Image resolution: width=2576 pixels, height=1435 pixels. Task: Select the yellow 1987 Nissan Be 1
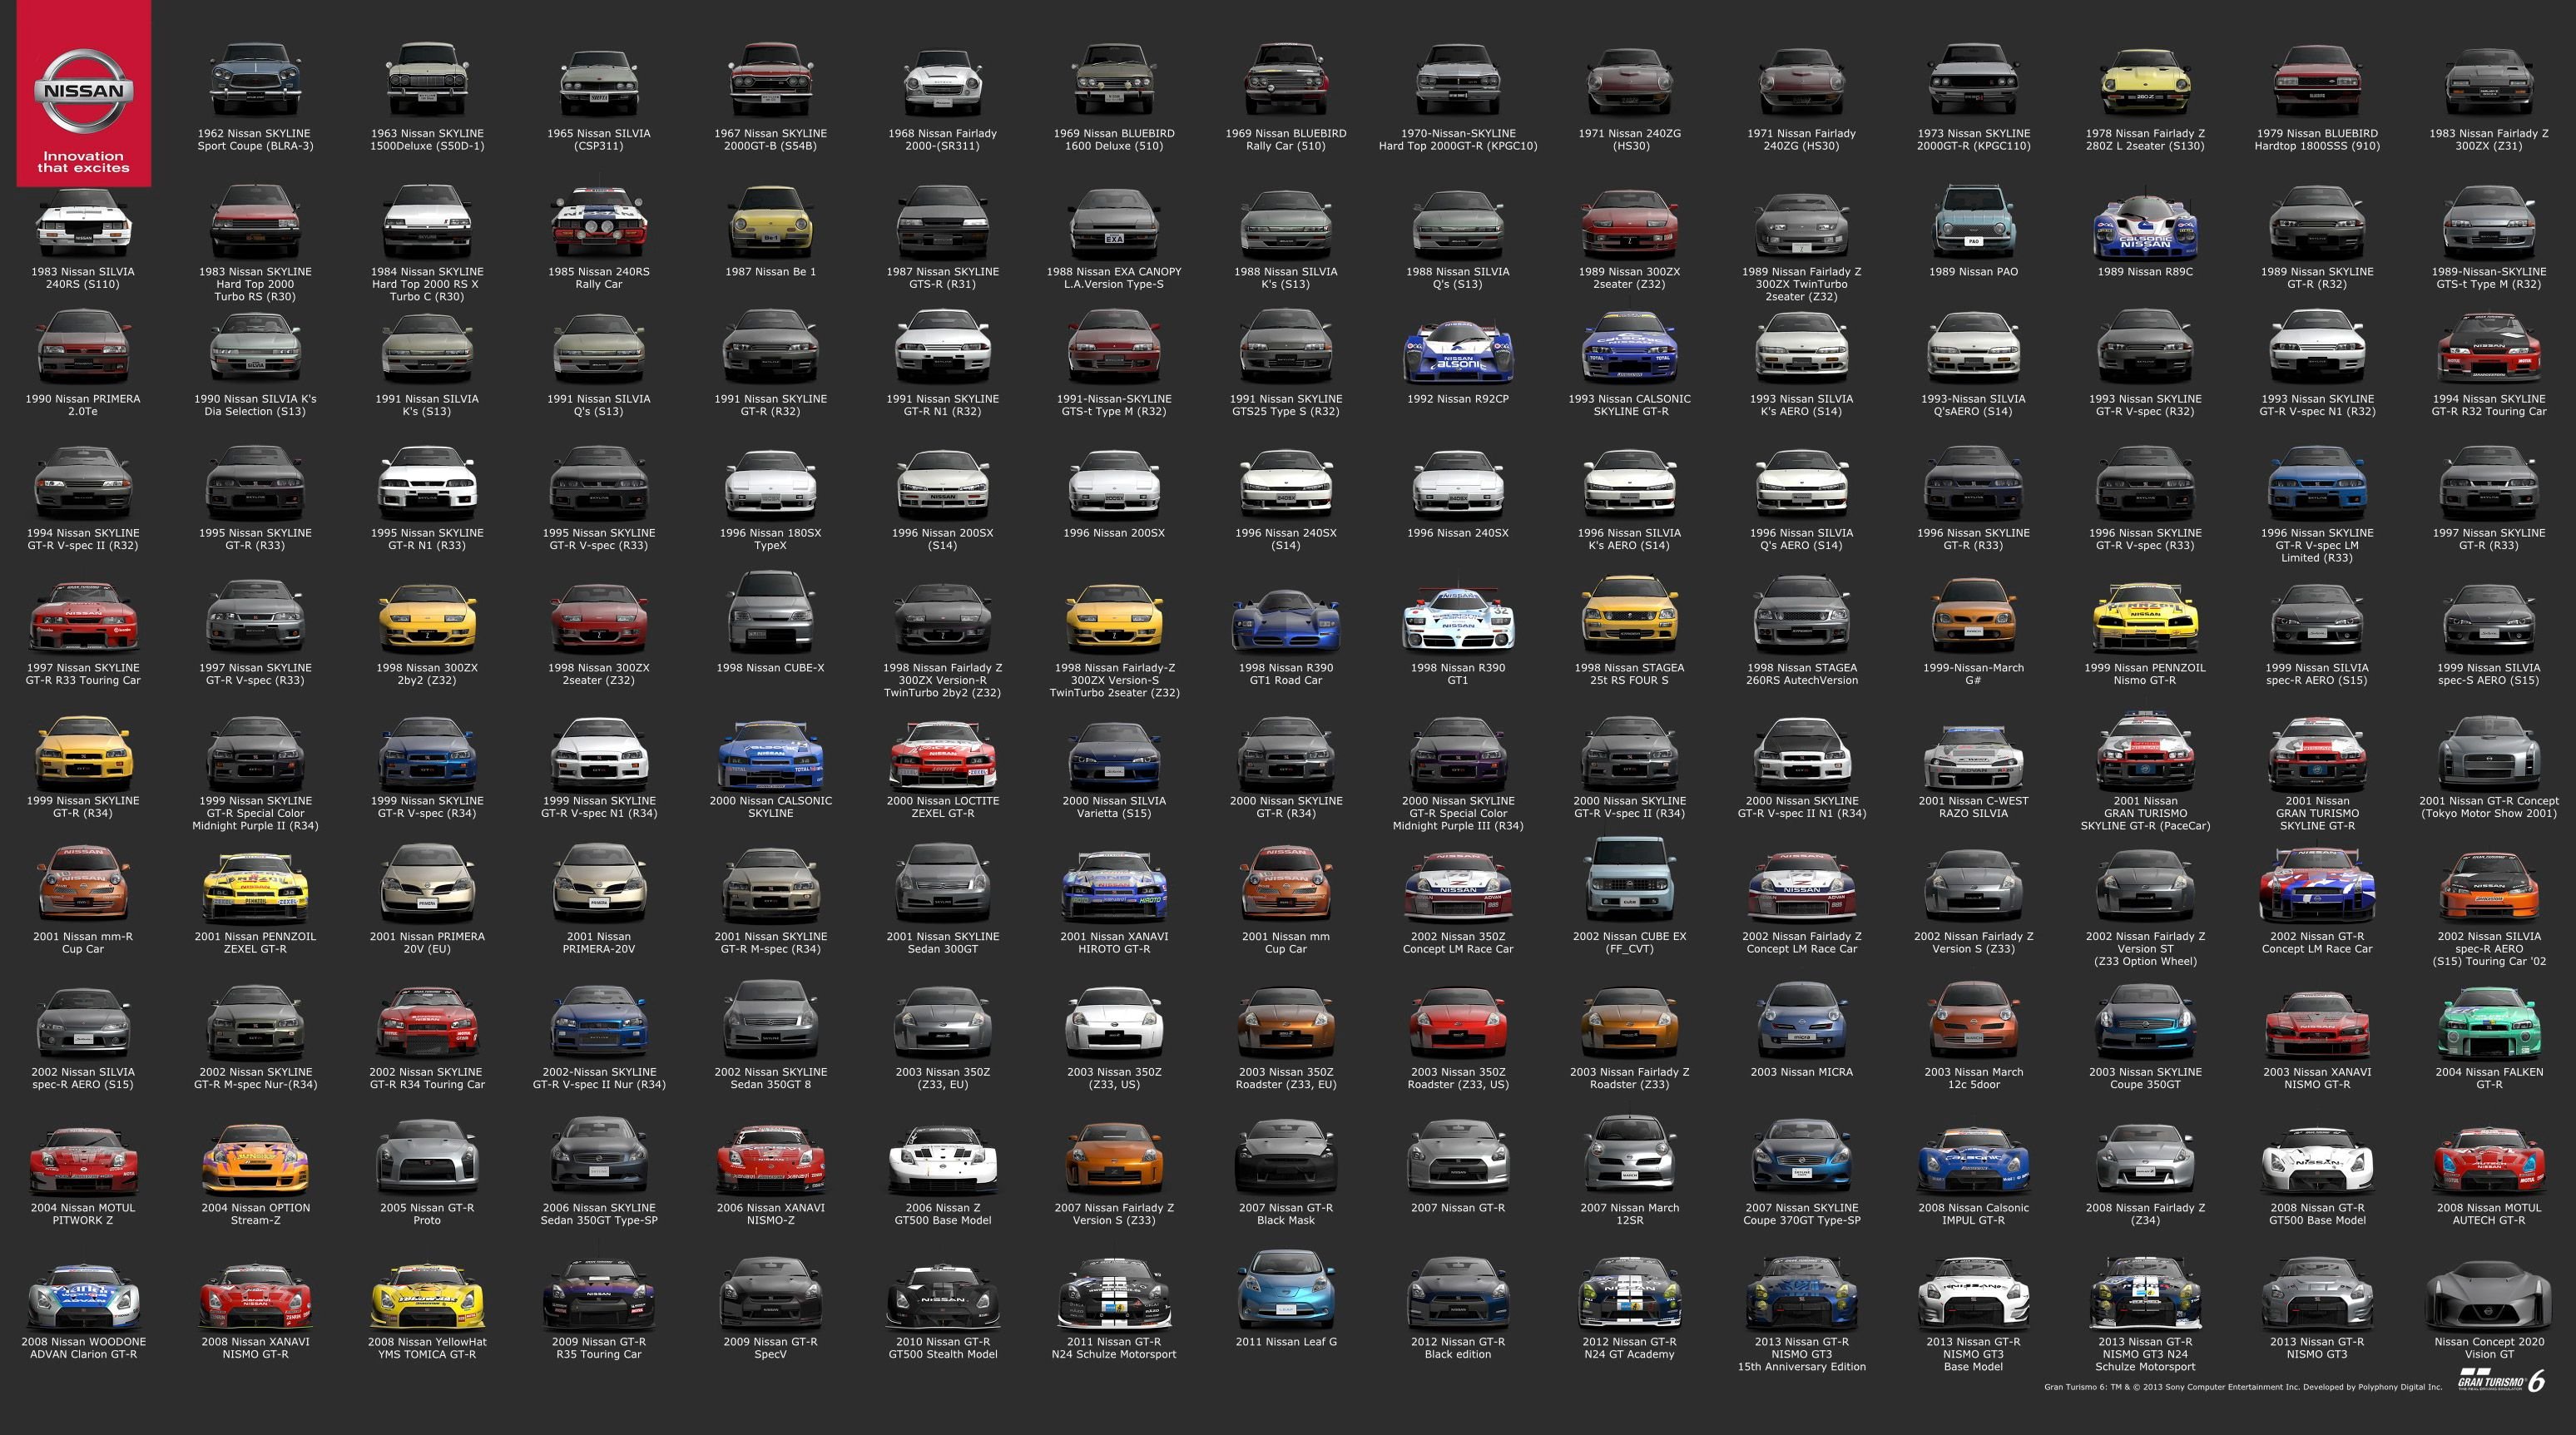click(x=770, y=224)
